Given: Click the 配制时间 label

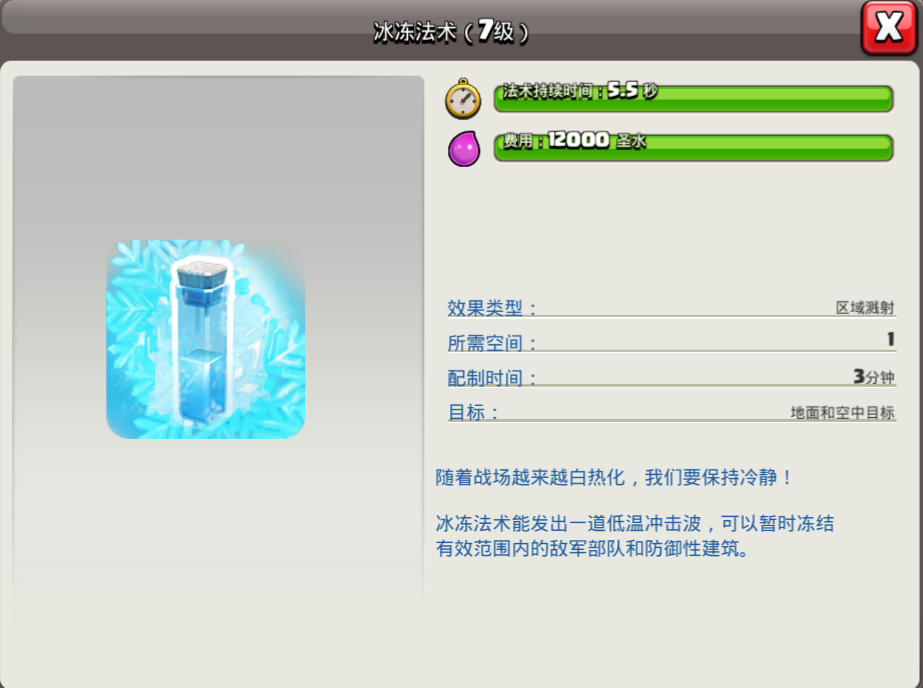Looking at the screenshot, I should (x=492, y=378).
